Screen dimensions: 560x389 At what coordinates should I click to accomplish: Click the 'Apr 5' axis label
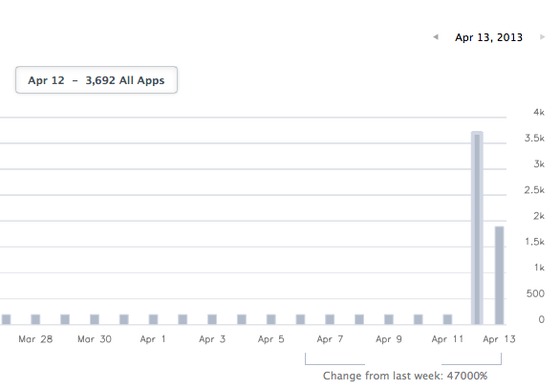click(271, 339)
